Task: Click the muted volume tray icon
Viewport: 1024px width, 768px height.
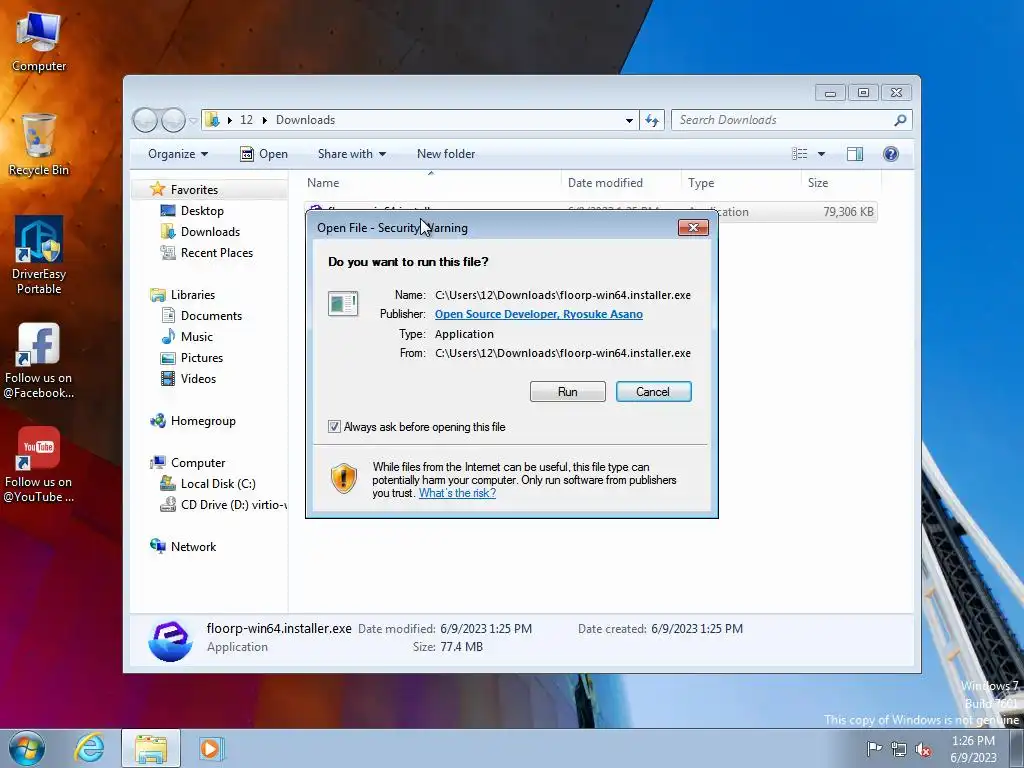Action: pyautogui.click(x=923, y=749)
